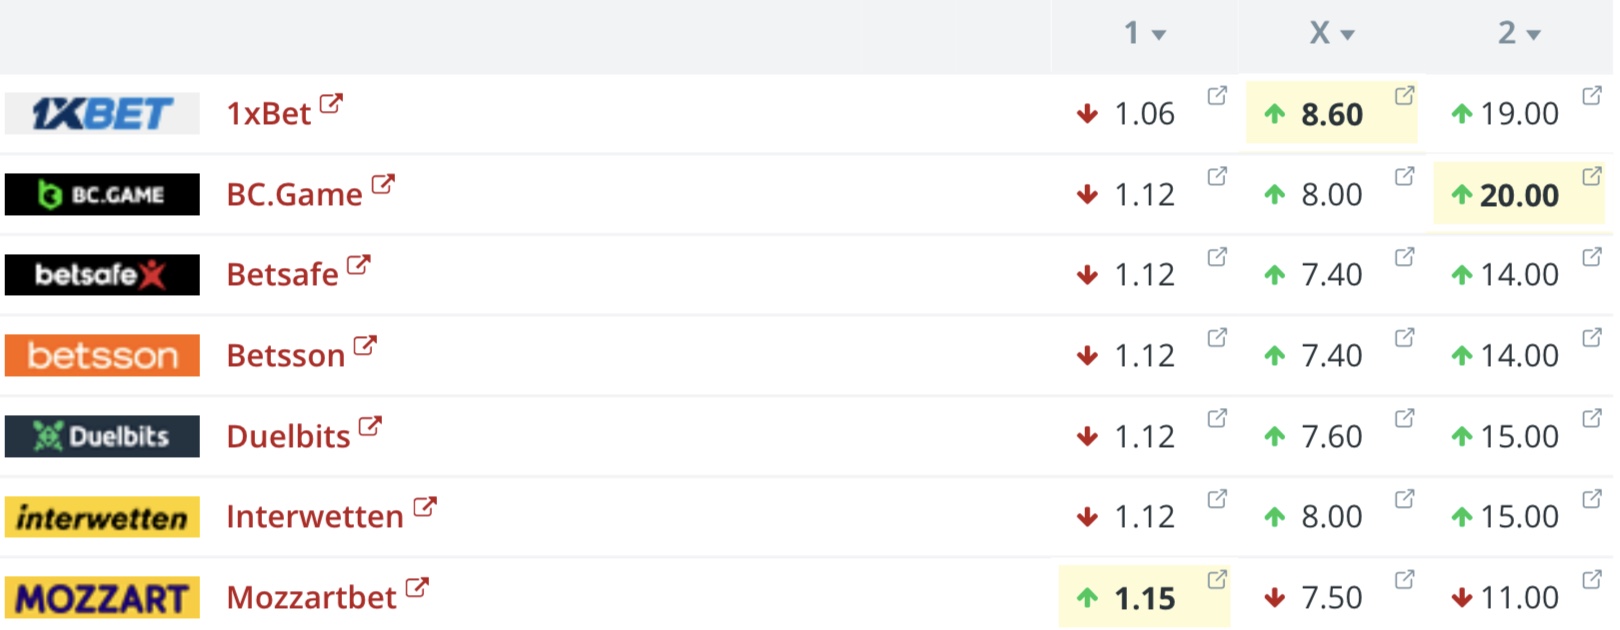The width and height of the screenshot is (1620, 630).
Task: Sort by column 2 dropdown arrow
Action: coord(1534,35)
